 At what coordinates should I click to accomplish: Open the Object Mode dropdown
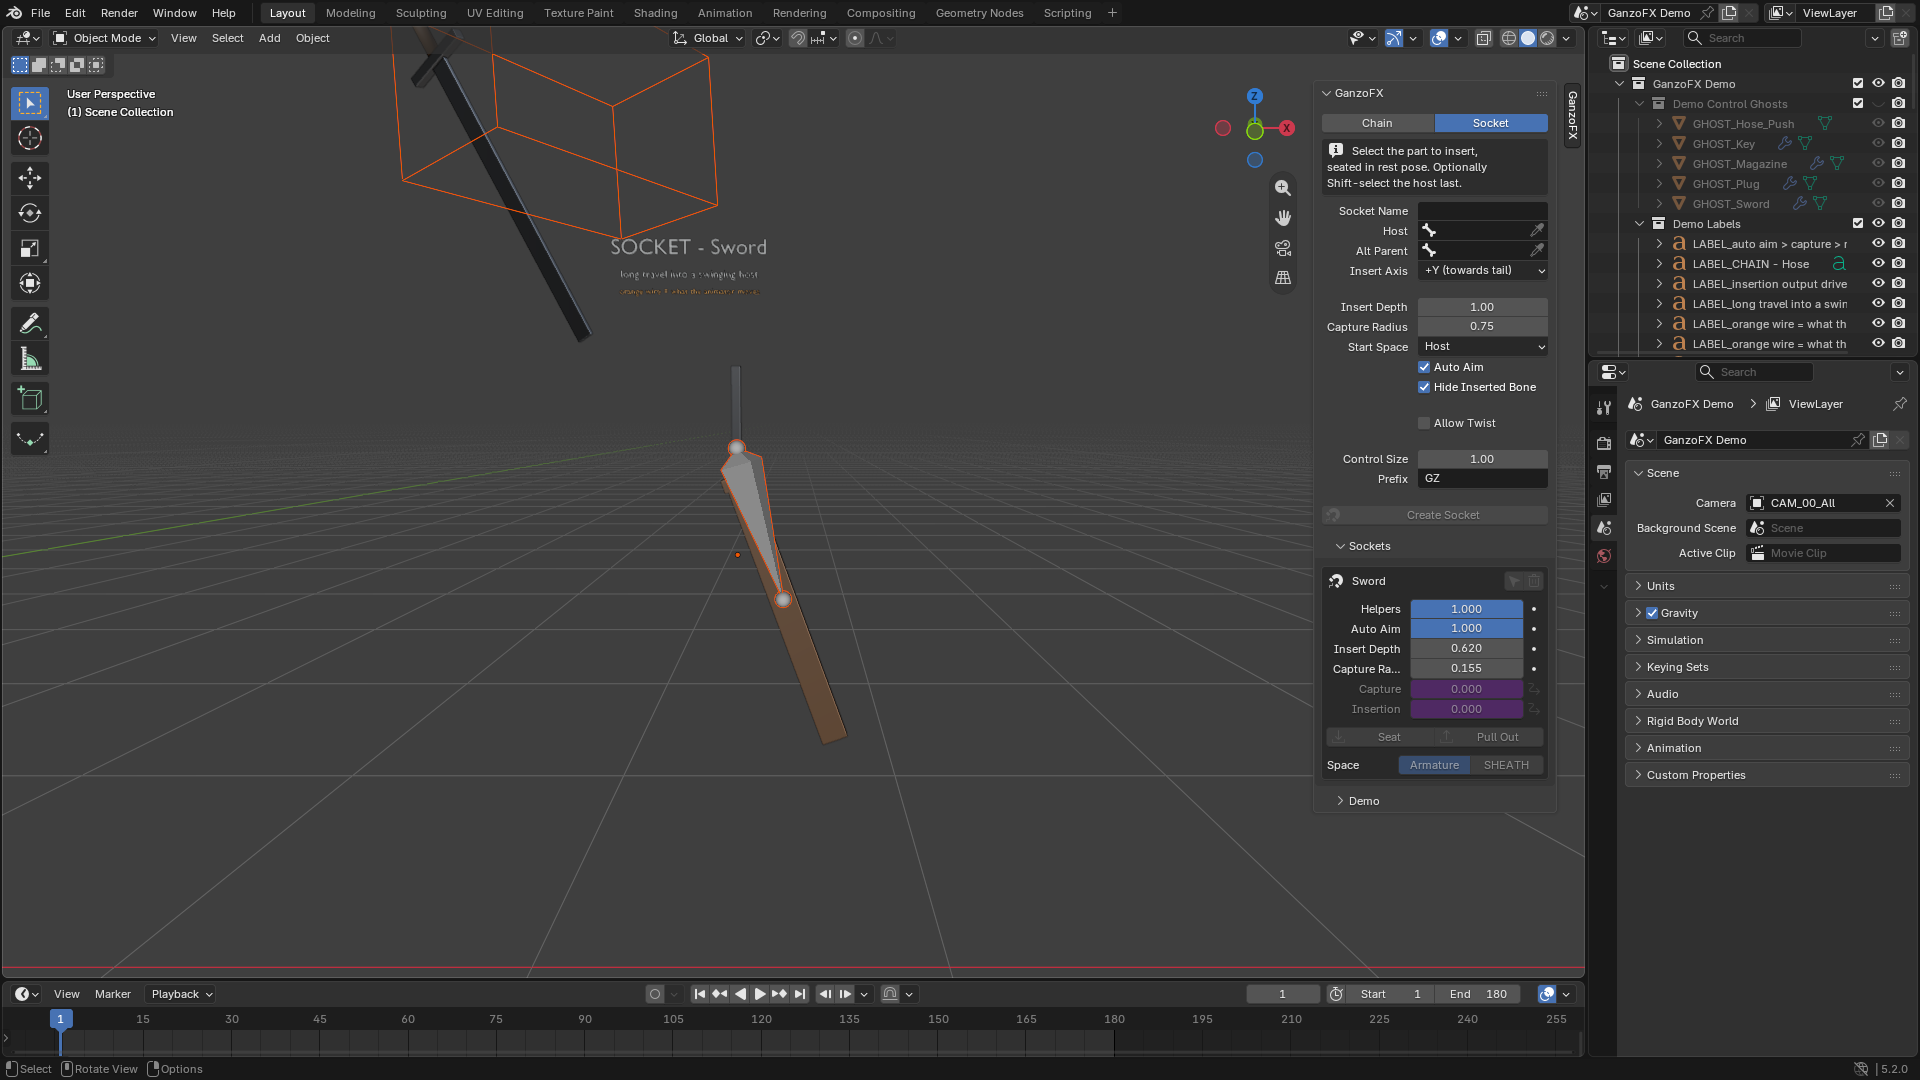coord(105,38)
